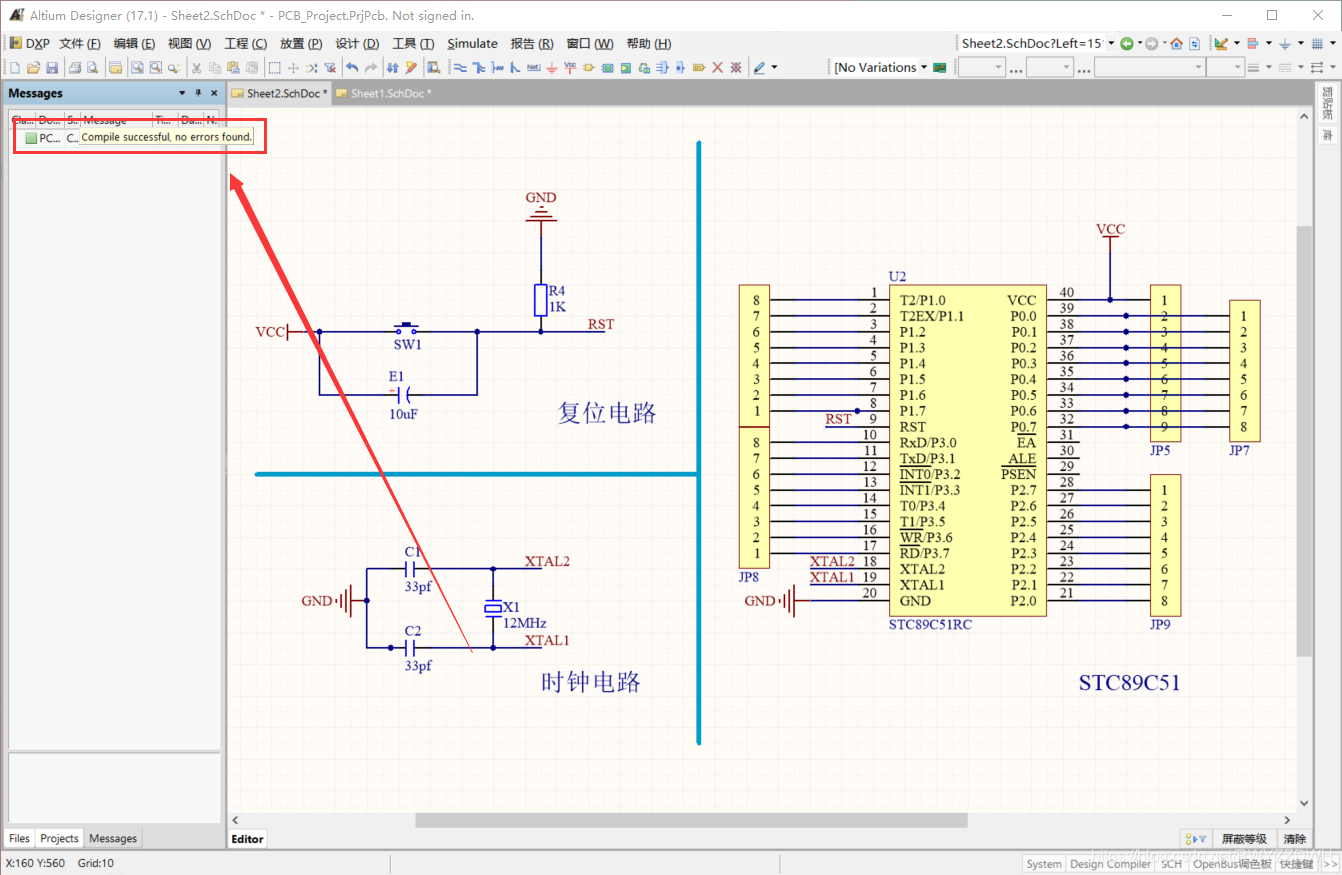This screenshot has height=875, width=1342.
Task: Open the grids dropdown arrow
Action: [1332, 43]
